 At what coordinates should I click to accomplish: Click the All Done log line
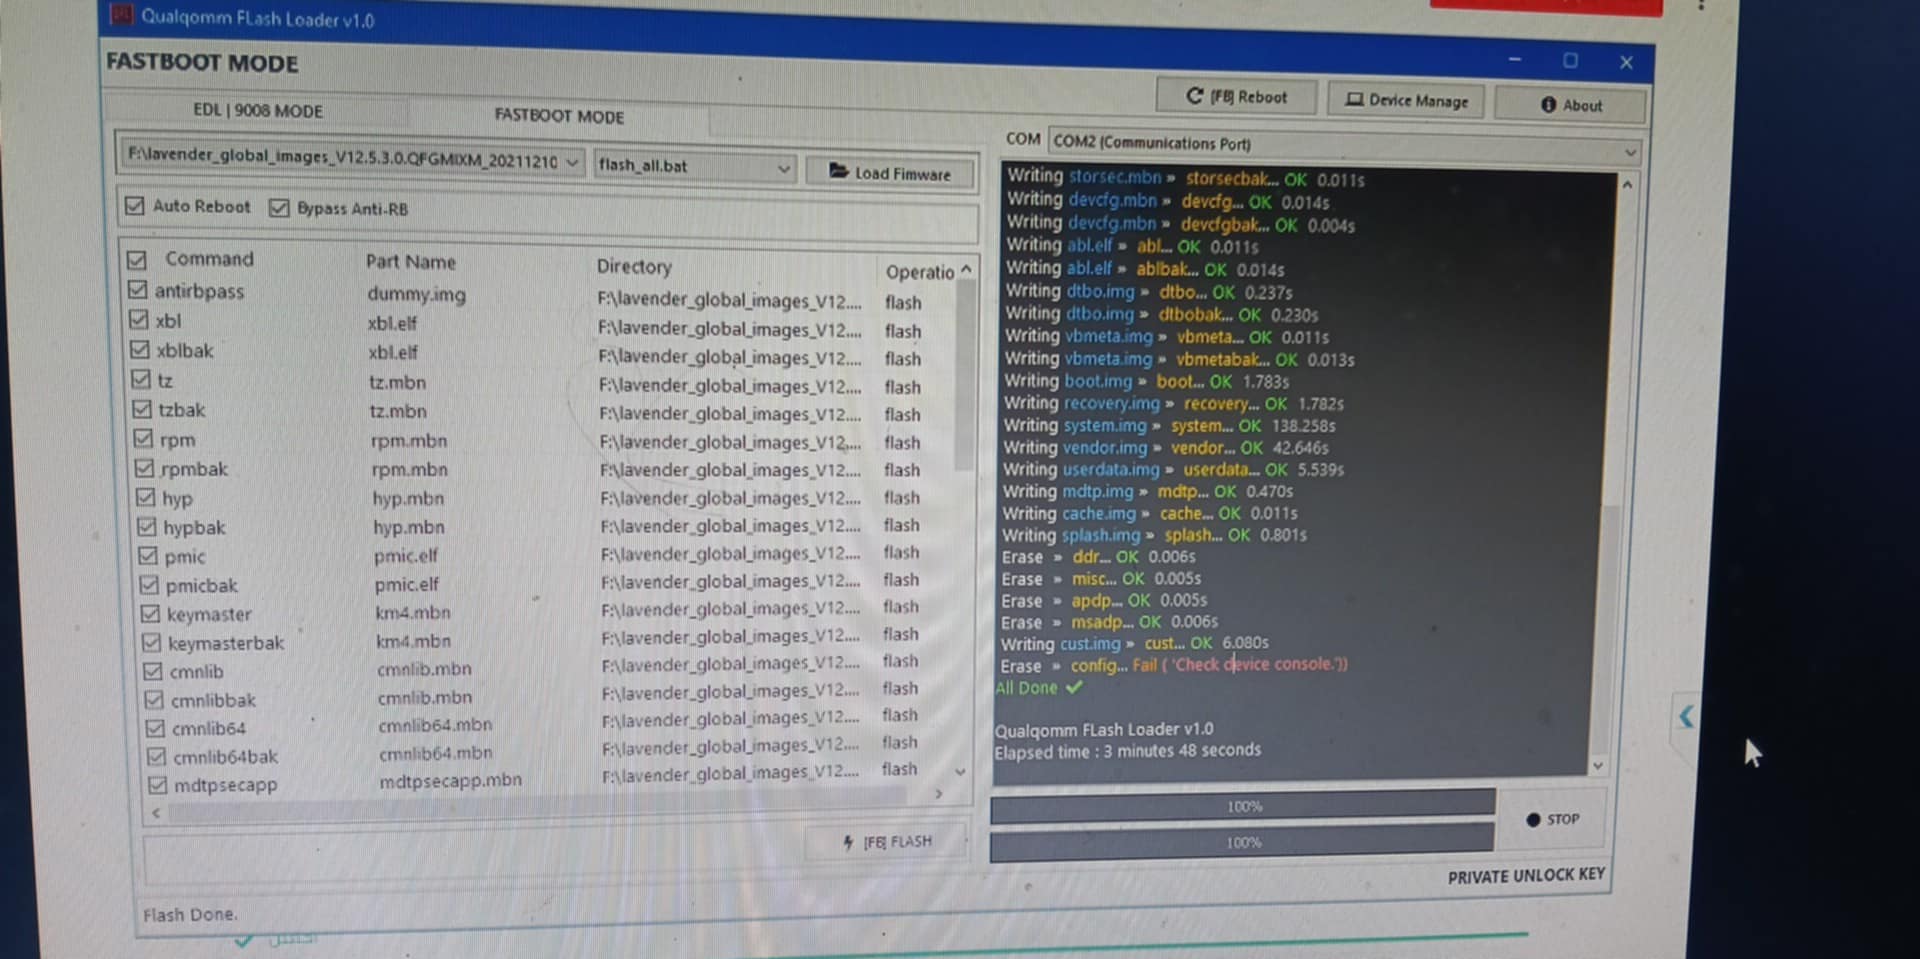[x=1038, y=688]
